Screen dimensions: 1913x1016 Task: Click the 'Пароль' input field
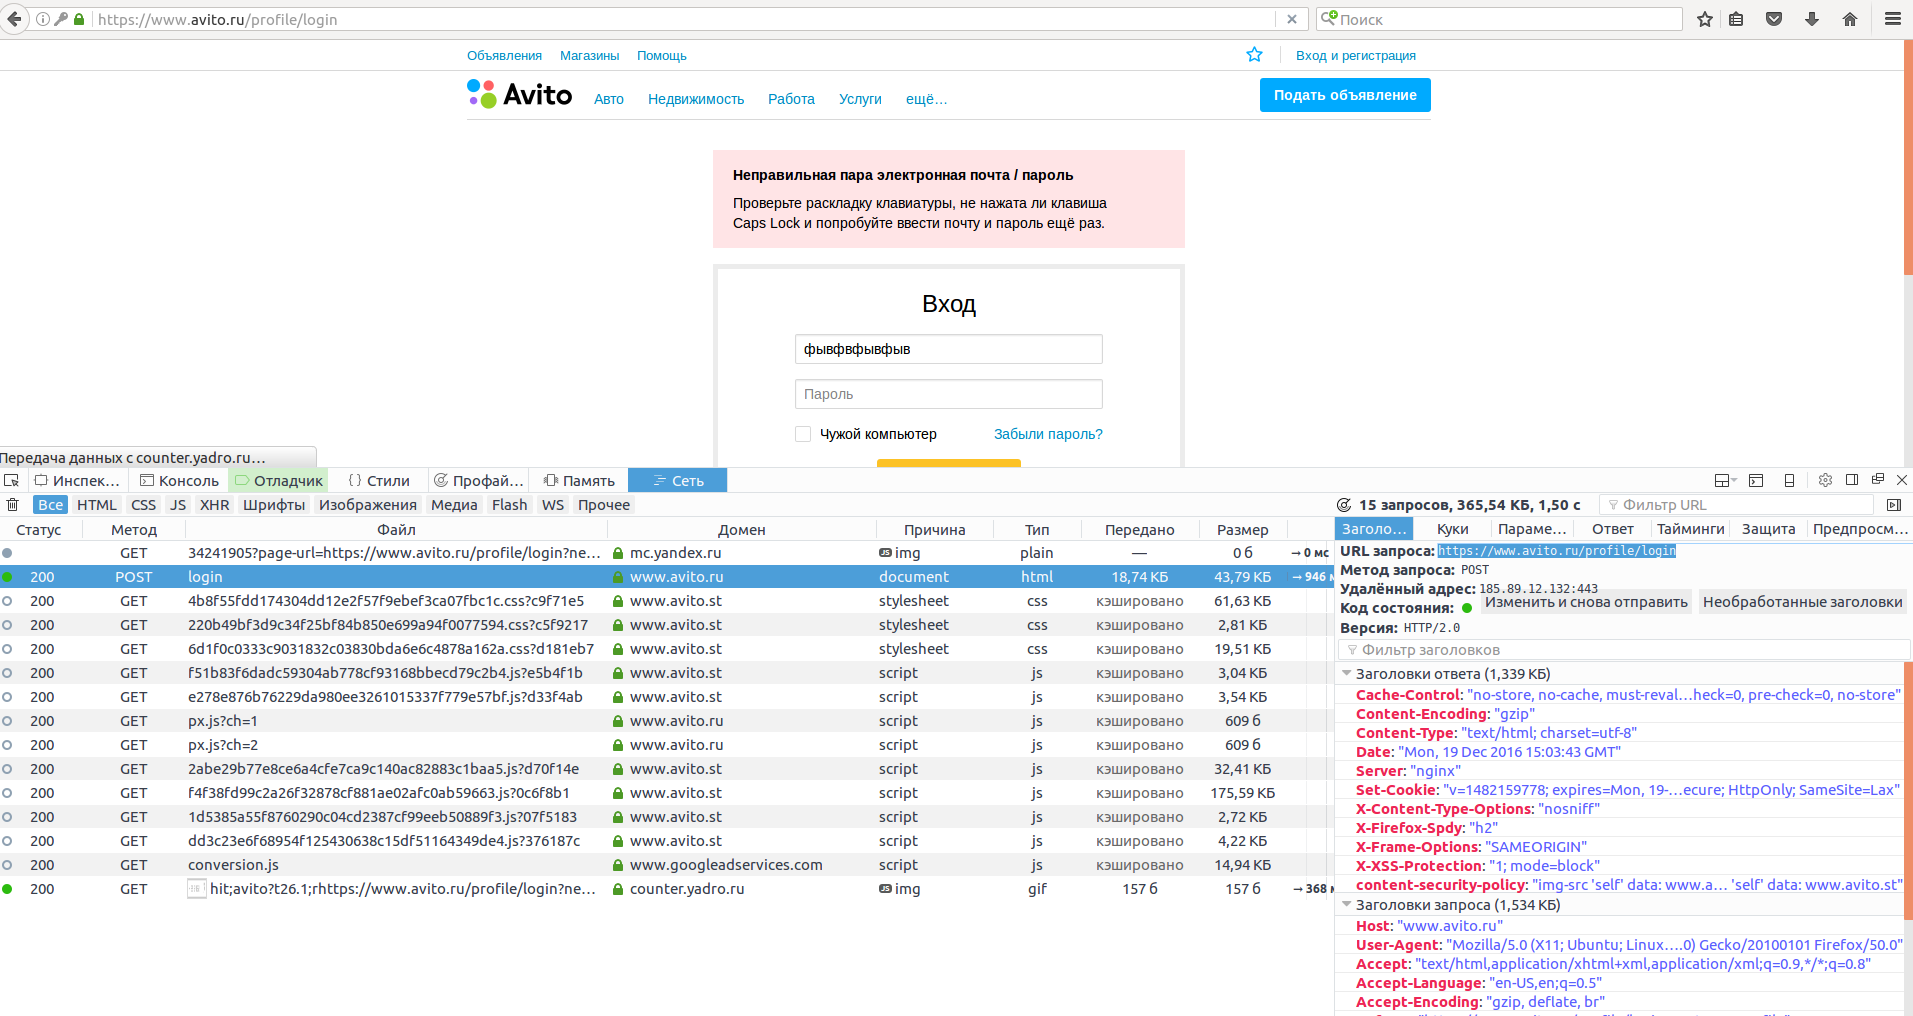click(949, 394)
